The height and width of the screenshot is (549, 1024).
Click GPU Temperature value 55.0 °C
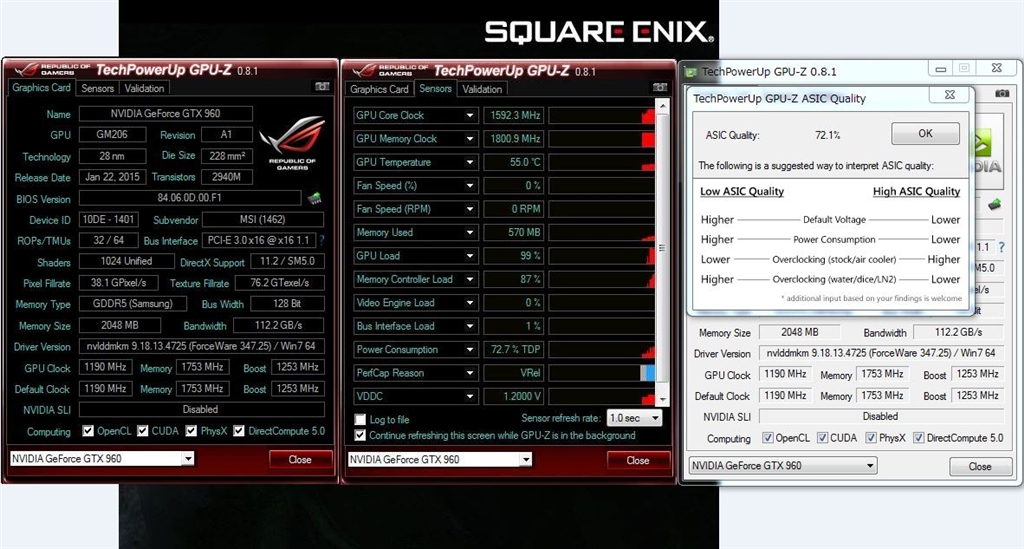[513, 163]
